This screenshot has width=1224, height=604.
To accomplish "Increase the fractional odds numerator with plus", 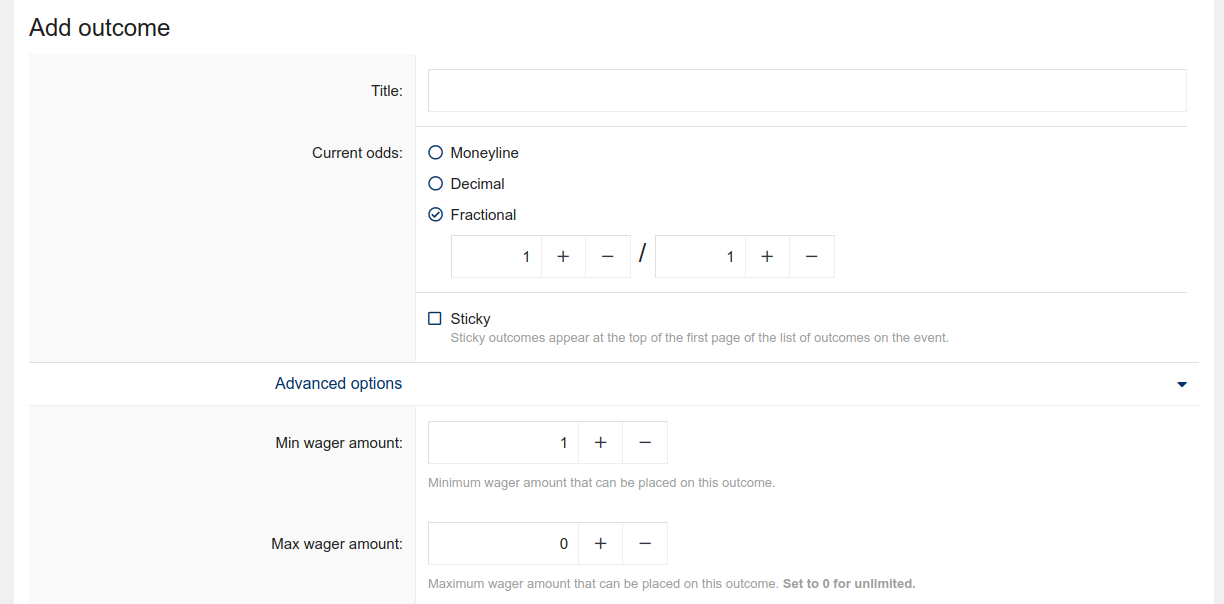I will (x=563, y=257).
